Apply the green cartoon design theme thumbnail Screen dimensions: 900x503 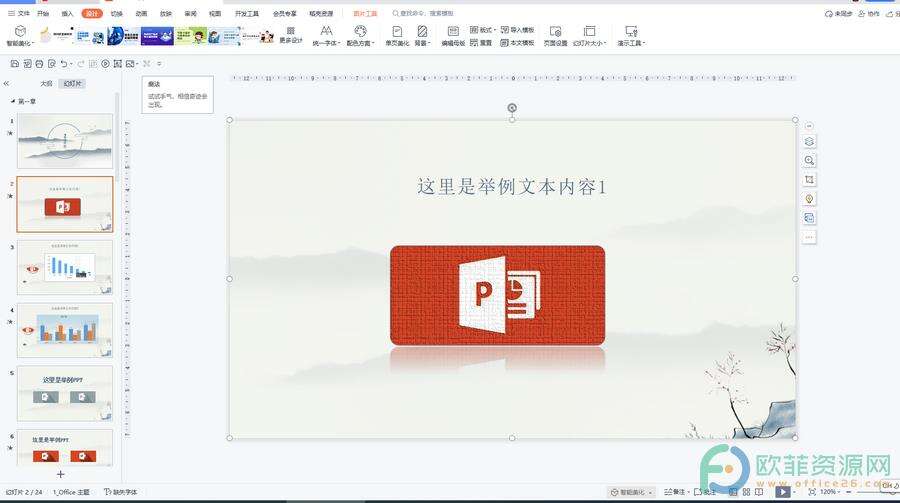pyautogui.click(x=191, y=36)
